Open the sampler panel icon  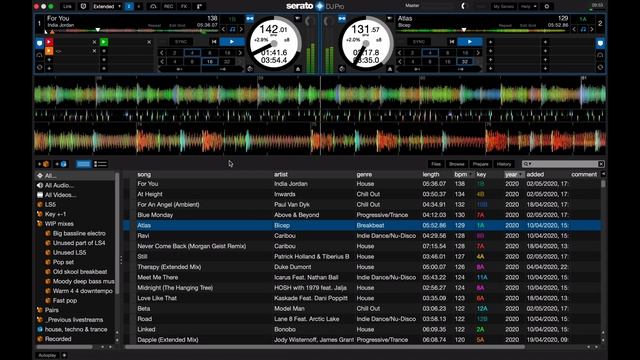click(200, 6)
